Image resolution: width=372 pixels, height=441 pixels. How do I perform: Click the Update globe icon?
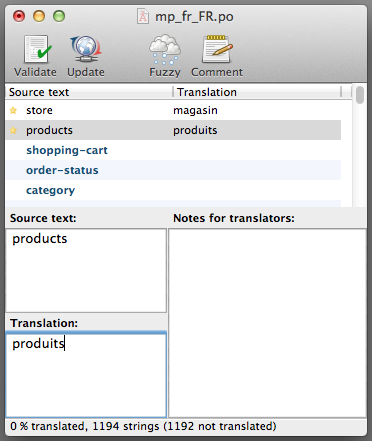[x=86, y=49]
